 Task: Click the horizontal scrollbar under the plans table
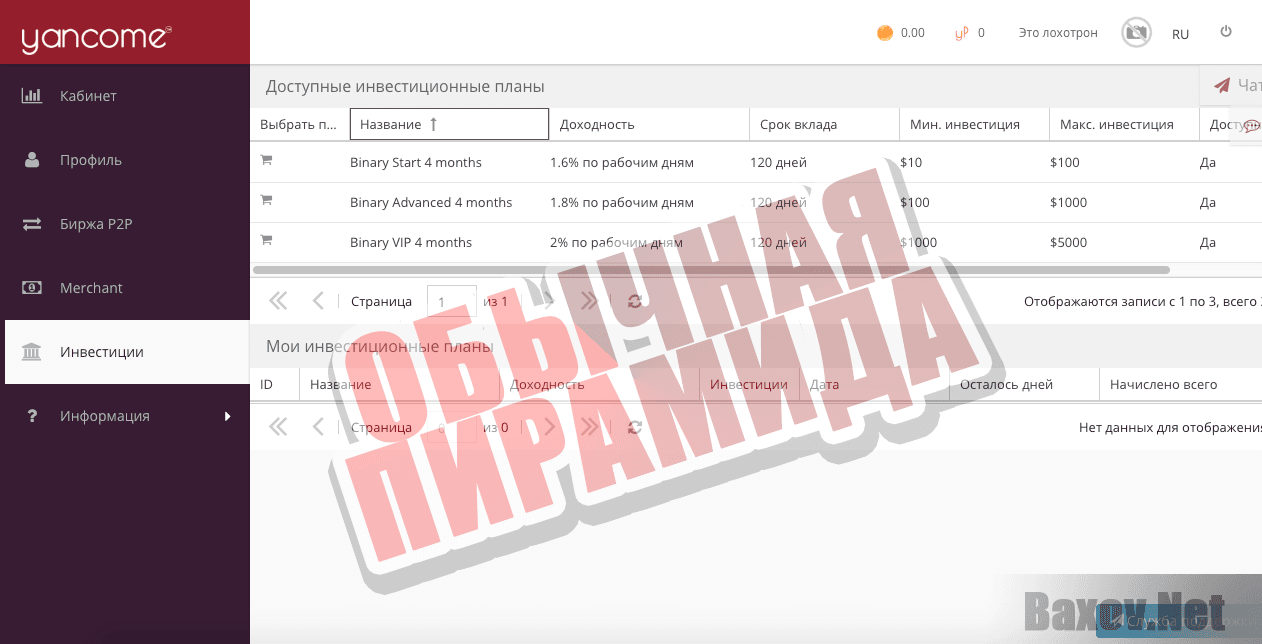(x=710, y=270)
